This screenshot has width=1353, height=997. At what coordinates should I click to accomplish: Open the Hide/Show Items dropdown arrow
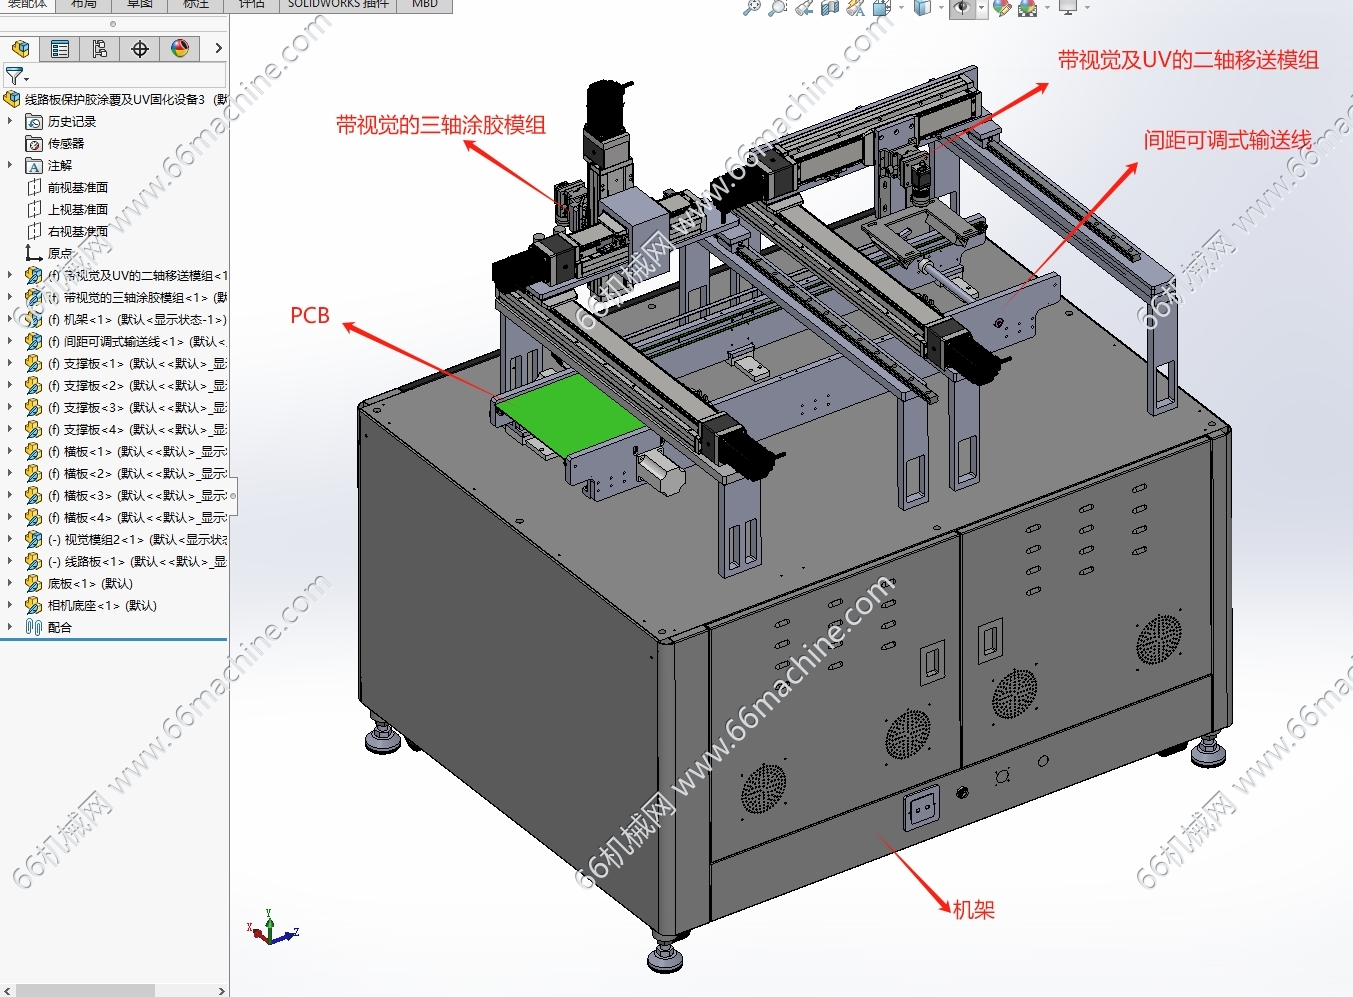981,8
